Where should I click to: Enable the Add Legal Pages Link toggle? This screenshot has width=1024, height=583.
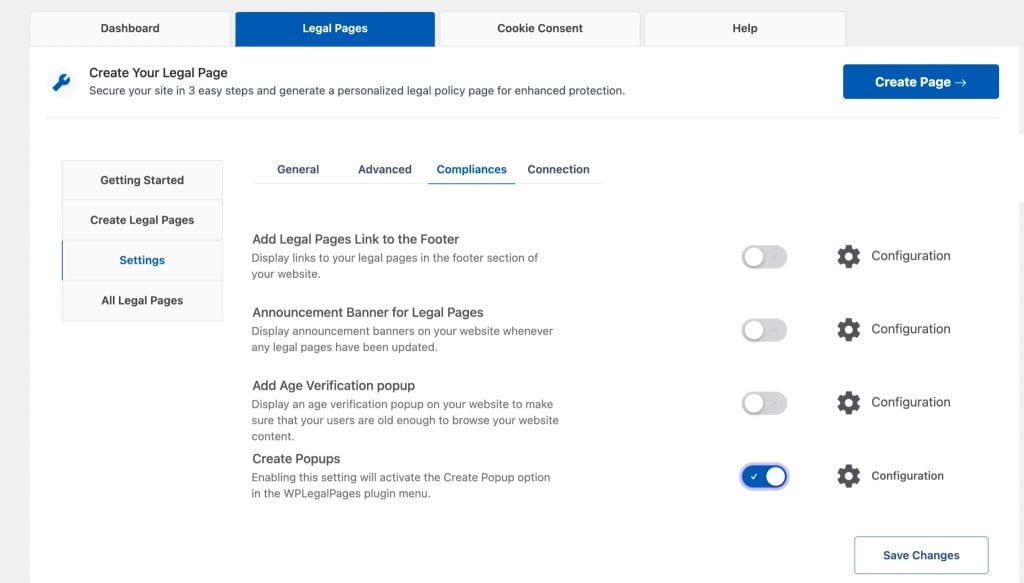coord(763,256)
